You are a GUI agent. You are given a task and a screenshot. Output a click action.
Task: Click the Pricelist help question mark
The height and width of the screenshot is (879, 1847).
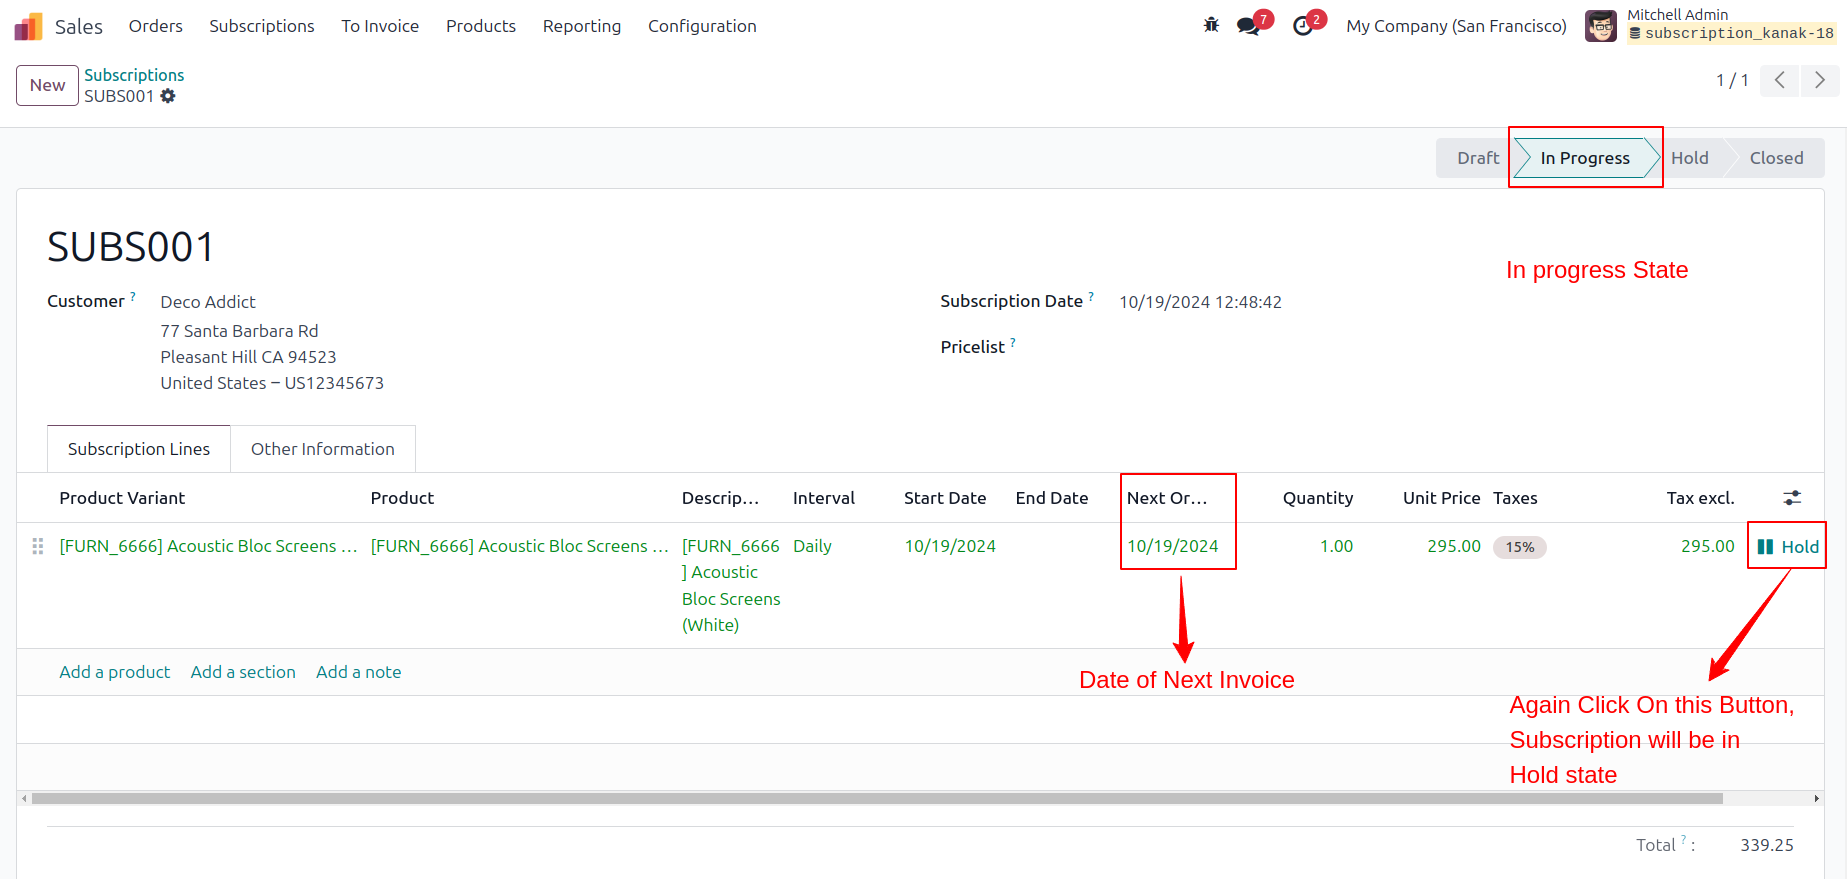[x=1013, y=342]
